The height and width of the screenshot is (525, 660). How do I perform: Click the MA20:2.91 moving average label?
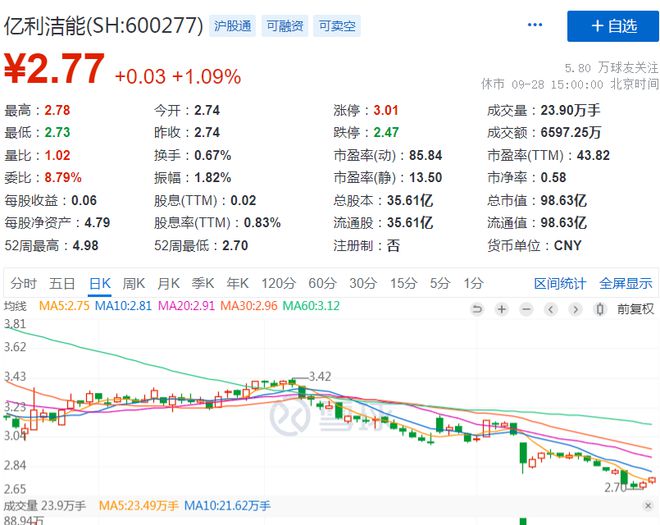click(x=186, y=306)
